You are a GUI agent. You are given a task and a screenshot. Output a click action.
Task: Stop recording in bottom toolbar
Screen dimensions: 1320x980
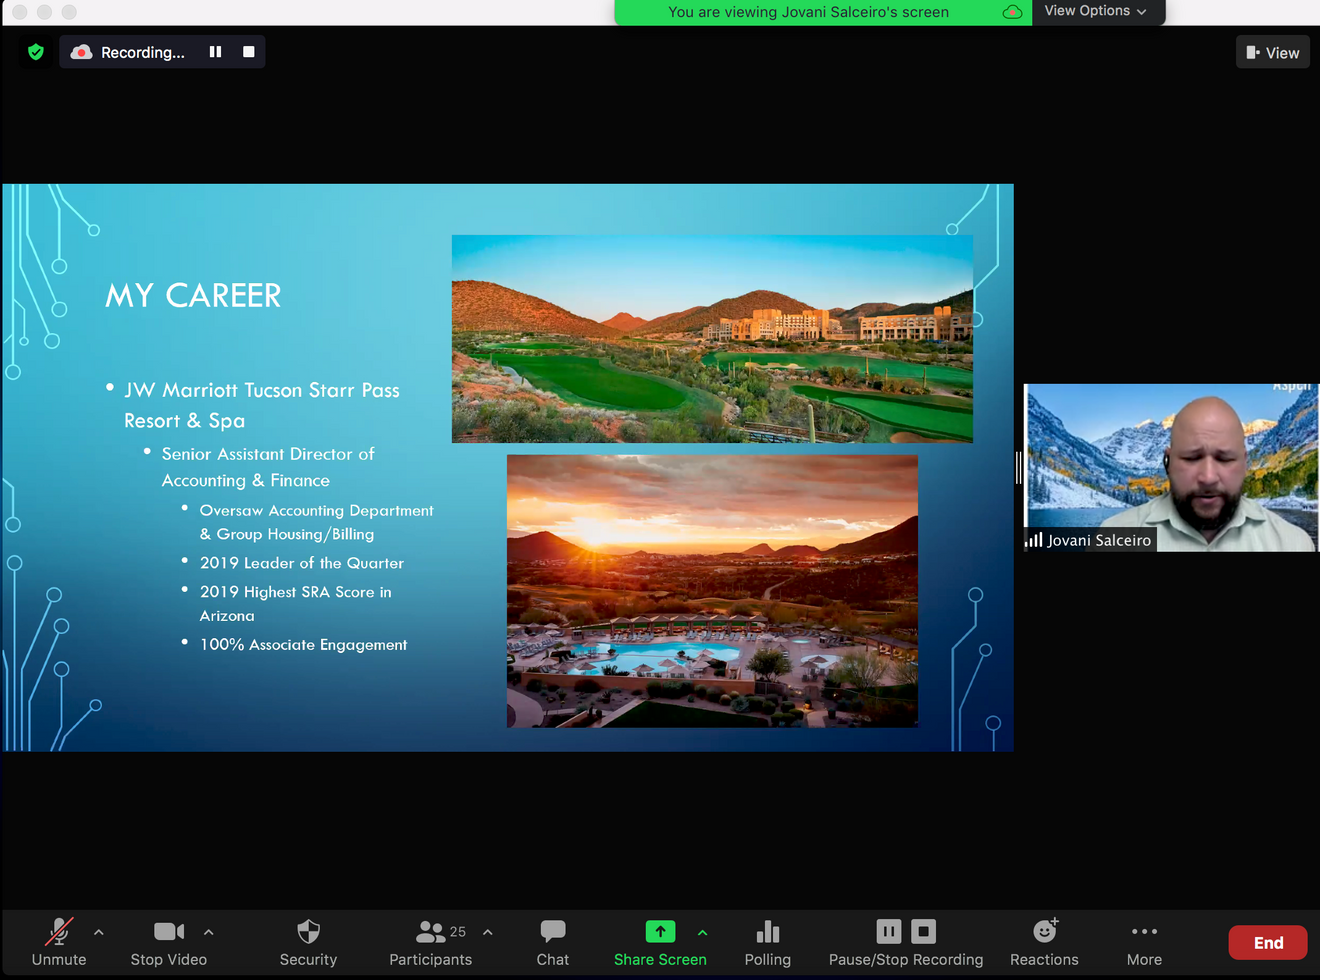[x=923, y=931]
